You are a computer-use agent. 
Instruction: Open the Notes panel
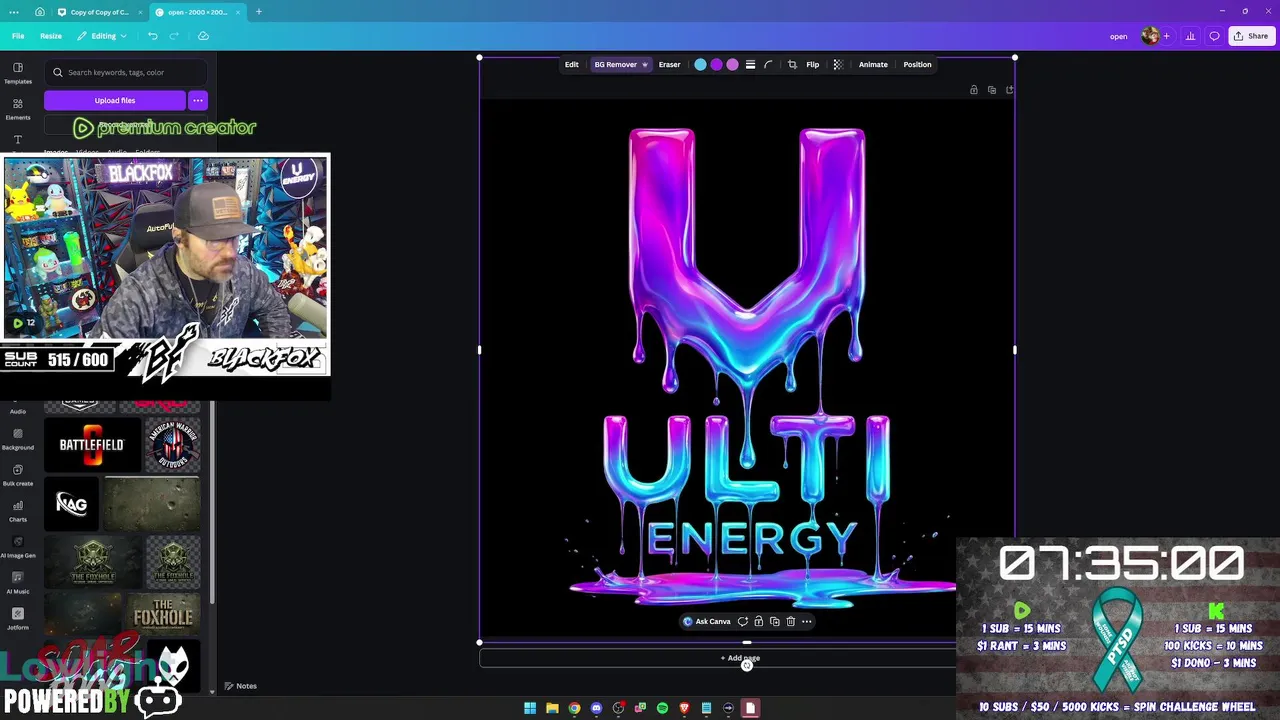tap(240, 686)
